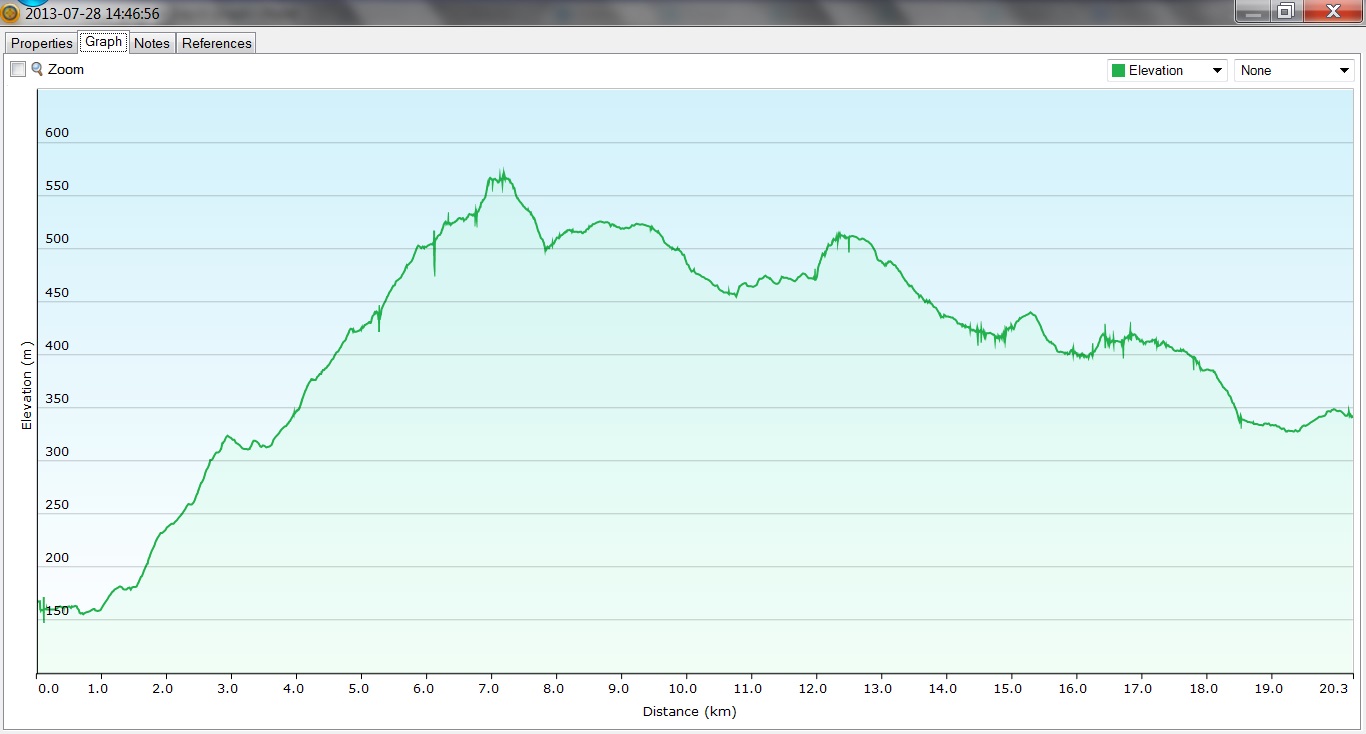1366x734 pixels.
Task: Expand the Elevation series dropdown
Action: [x=1217, y=71]
